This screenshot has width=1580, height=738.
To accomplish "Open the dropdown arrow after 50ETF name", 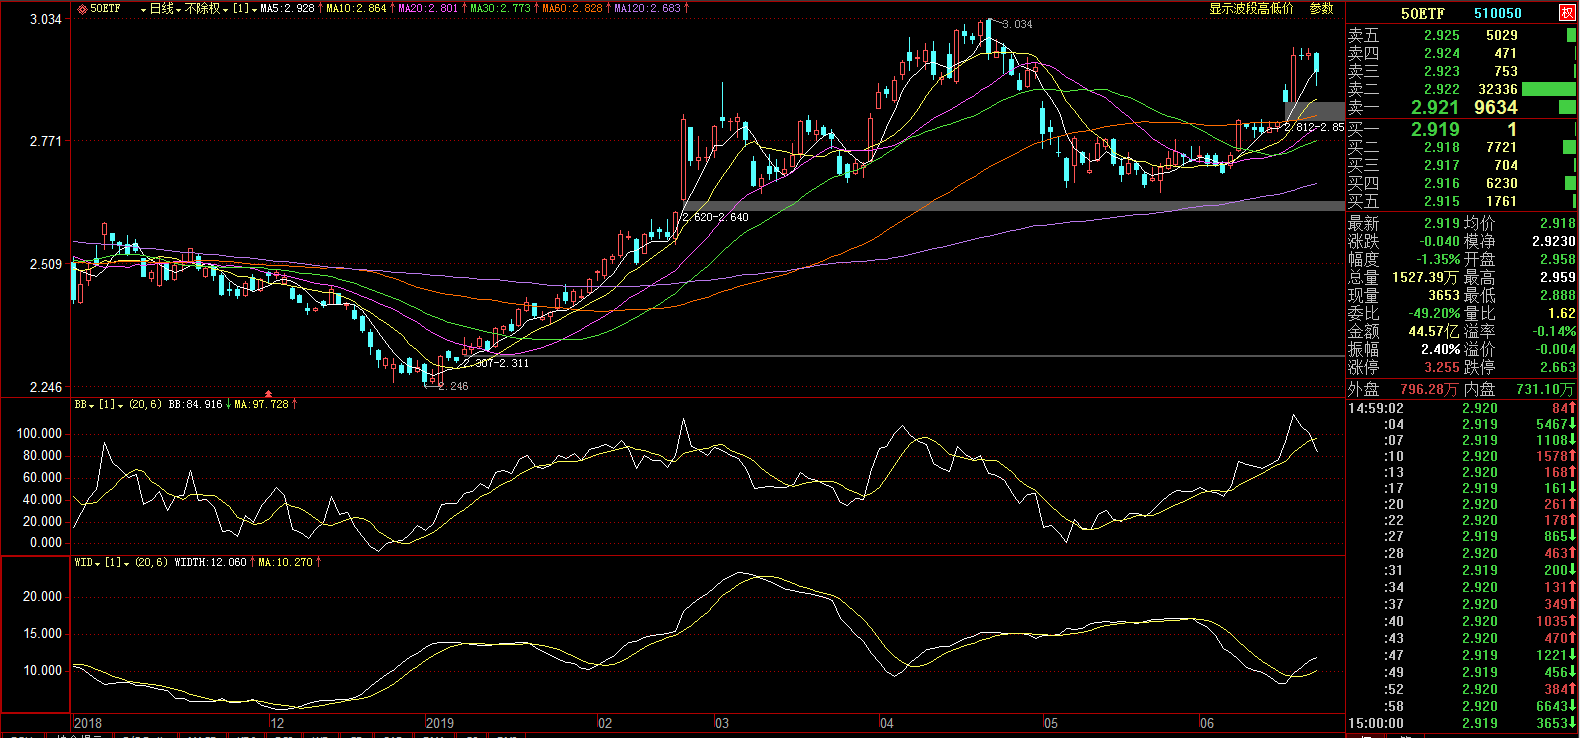I will 143,9.
